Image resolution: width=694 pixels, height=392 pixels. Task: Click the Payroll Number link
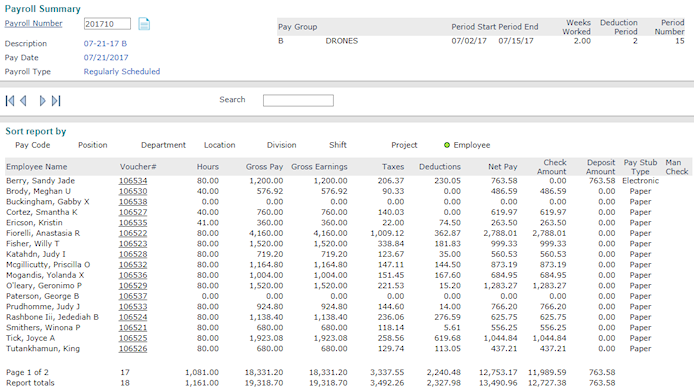pyautogui.click(x=33, y=23)
